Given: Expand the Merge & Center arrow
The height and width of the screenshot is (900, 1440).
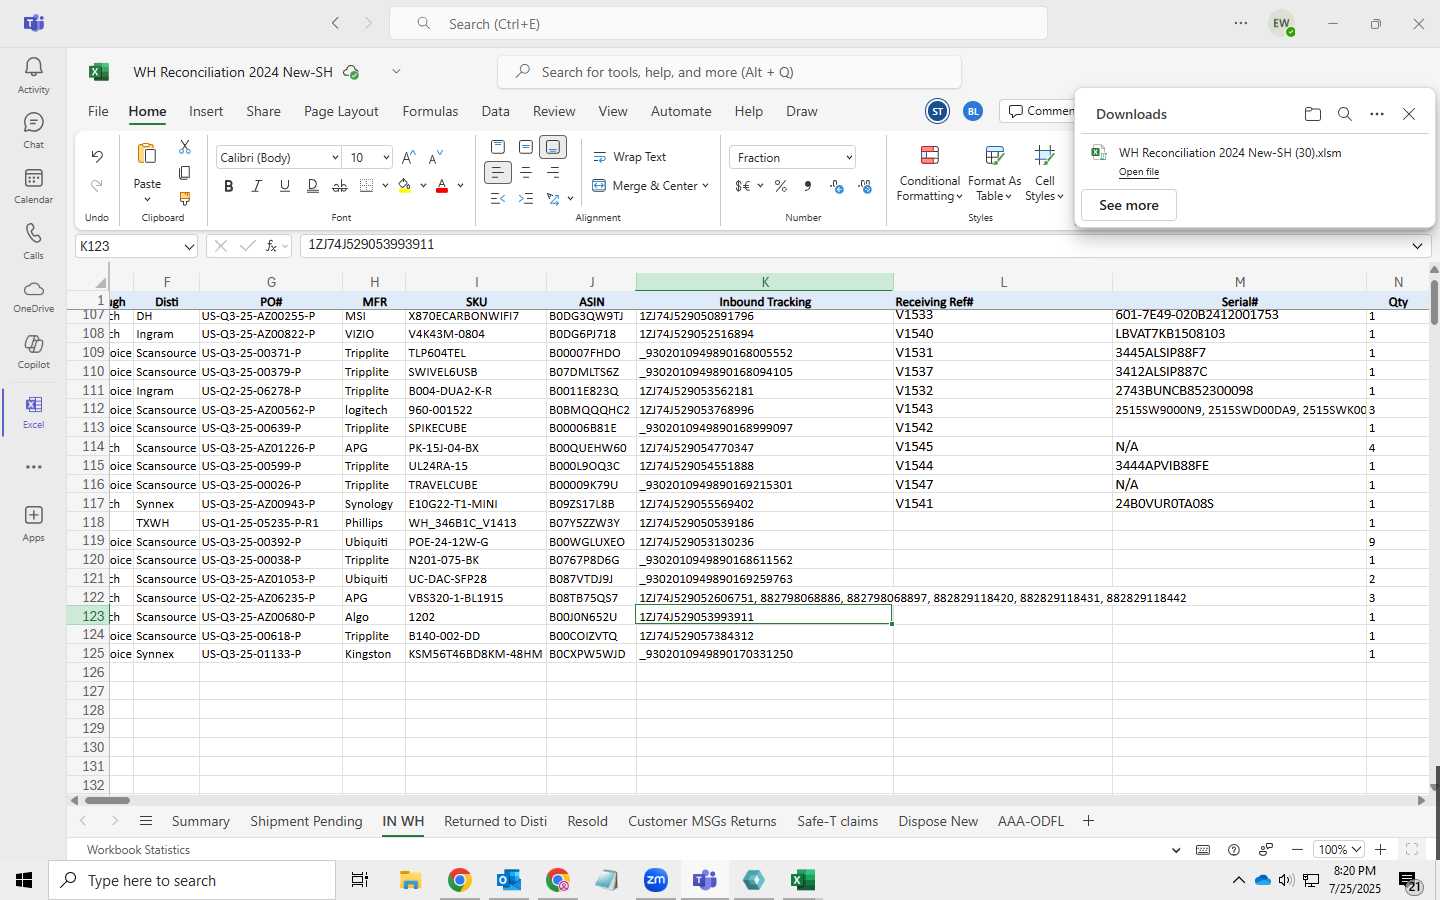Looking at the screenshot, I should coord(706,186).
